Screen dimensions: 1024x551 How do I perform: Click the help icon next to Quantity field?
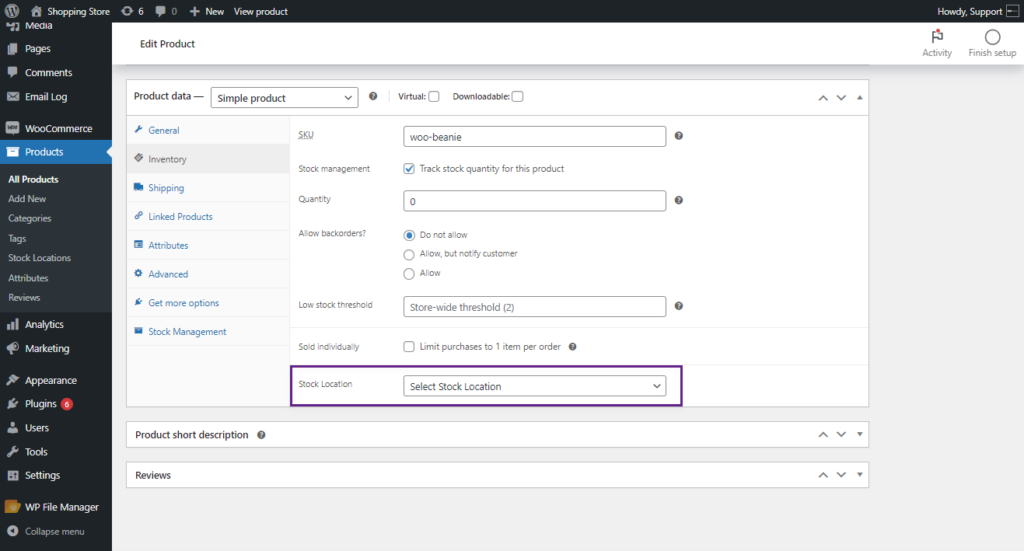pyautogui.click(x=679, y=200)
